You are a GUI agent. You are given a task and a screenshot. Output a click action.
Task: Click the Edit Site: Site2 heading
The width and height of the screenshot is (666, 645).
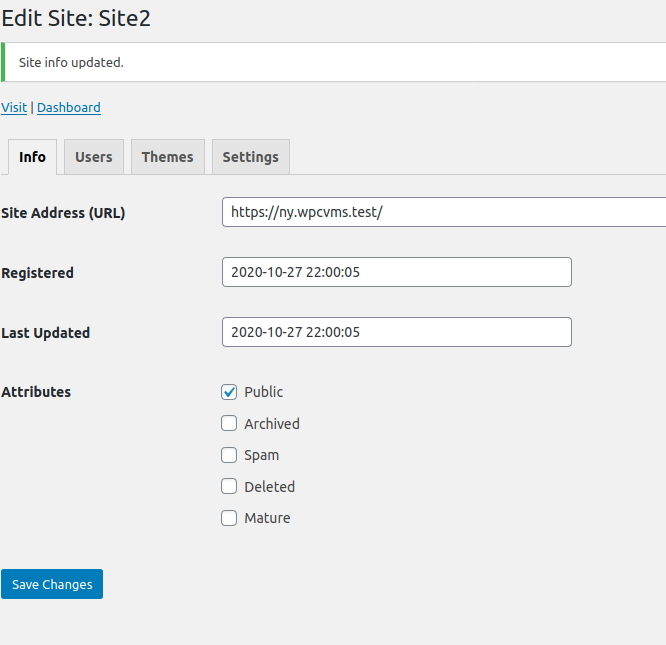[x=77, y=18]
